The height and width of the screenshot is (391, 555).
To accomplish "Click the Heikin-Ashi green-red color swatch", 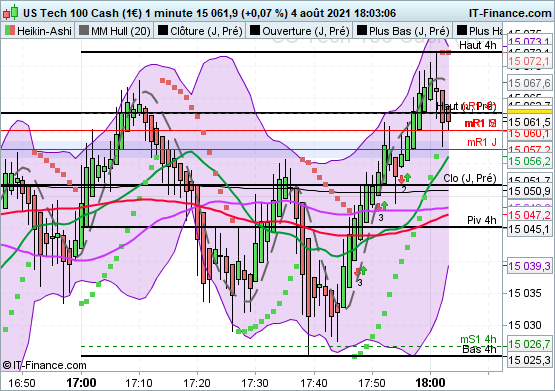I will pos(10,30).
